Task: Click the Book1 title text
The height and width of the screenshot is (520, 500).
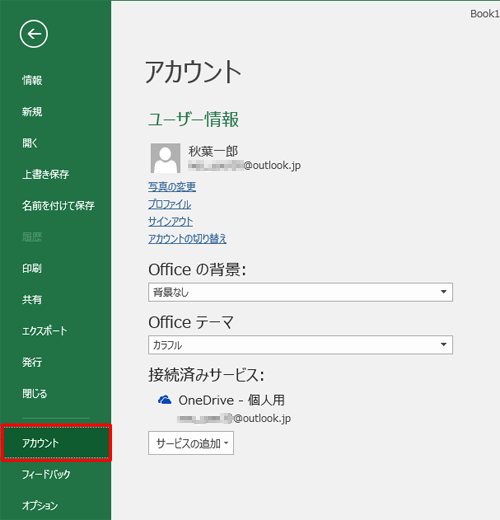Action: tap(485, 14)
